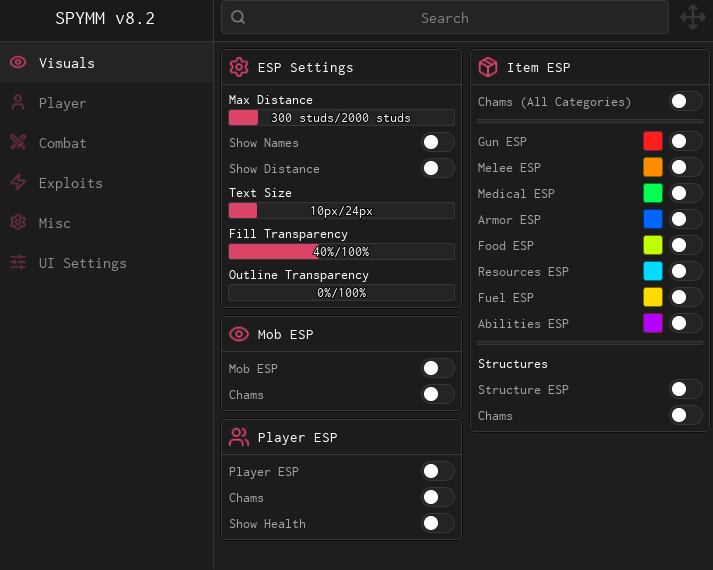This screenshot has height=570, width=713.
Task: Click the gear icon next to Misc
Action: pyautogui.click(x=18, y=223)
